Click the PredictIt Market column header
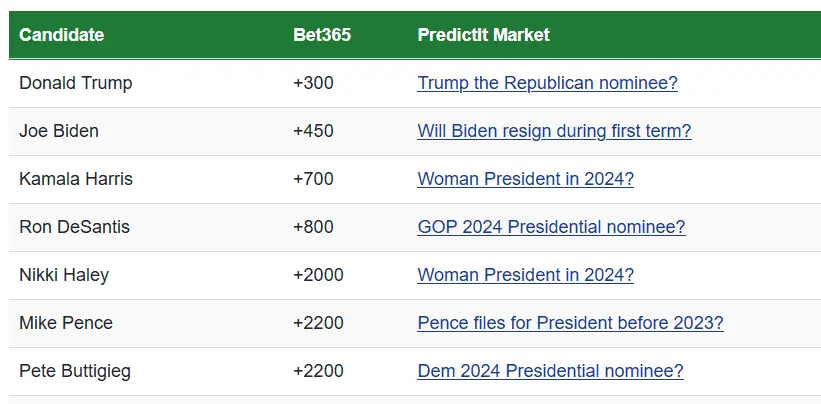 [x=483, y=35]
